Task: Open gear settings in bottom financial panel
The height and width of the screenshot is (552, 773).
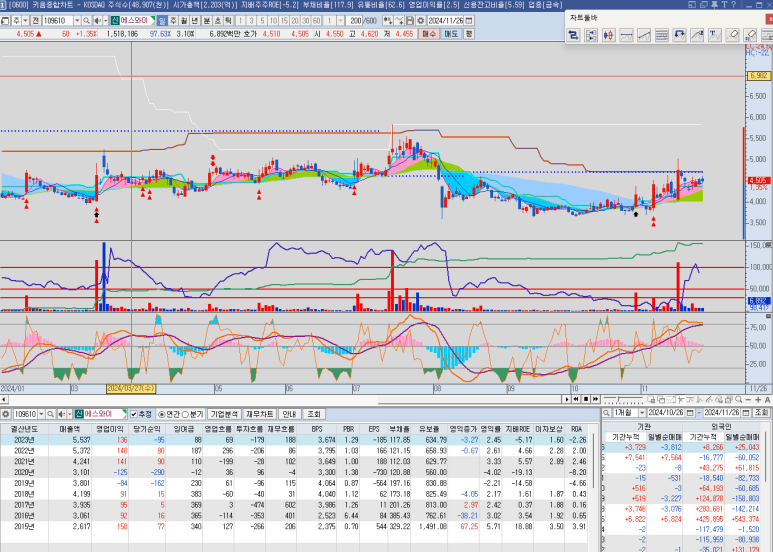Action: 5,414
